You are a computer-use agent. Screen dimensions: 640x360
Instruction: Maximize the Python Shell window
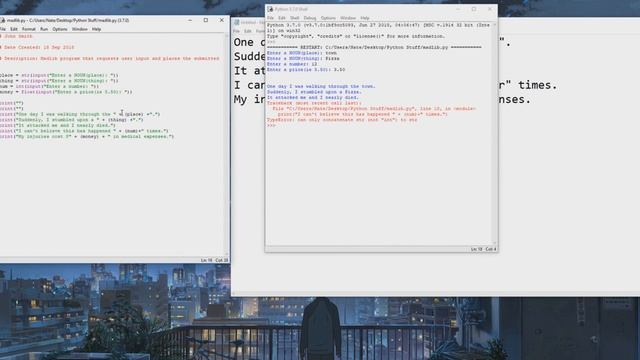[x=474, y=9]
